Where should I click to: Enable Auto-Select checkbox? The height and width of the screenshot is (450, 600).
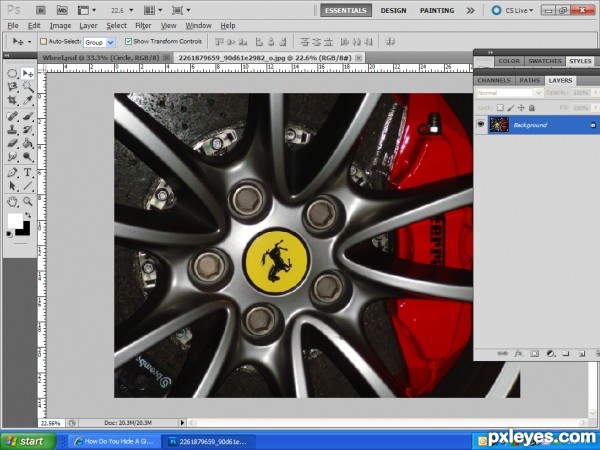tap(43, 41)
